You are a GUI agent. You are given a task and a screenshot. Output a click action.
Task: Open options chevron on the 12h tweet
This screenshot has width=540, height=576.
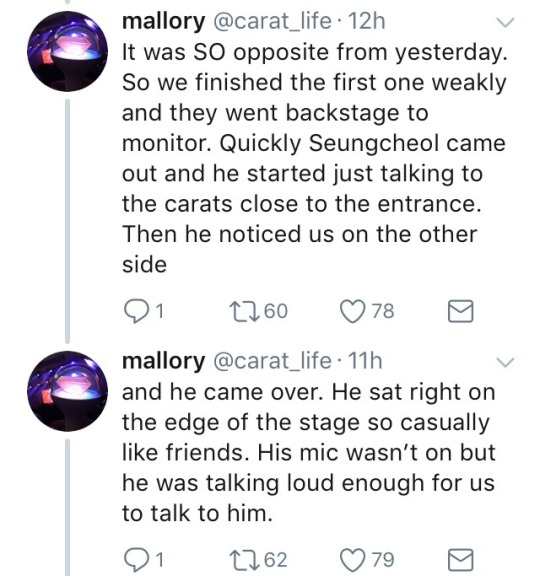click(x=505, y=22)
